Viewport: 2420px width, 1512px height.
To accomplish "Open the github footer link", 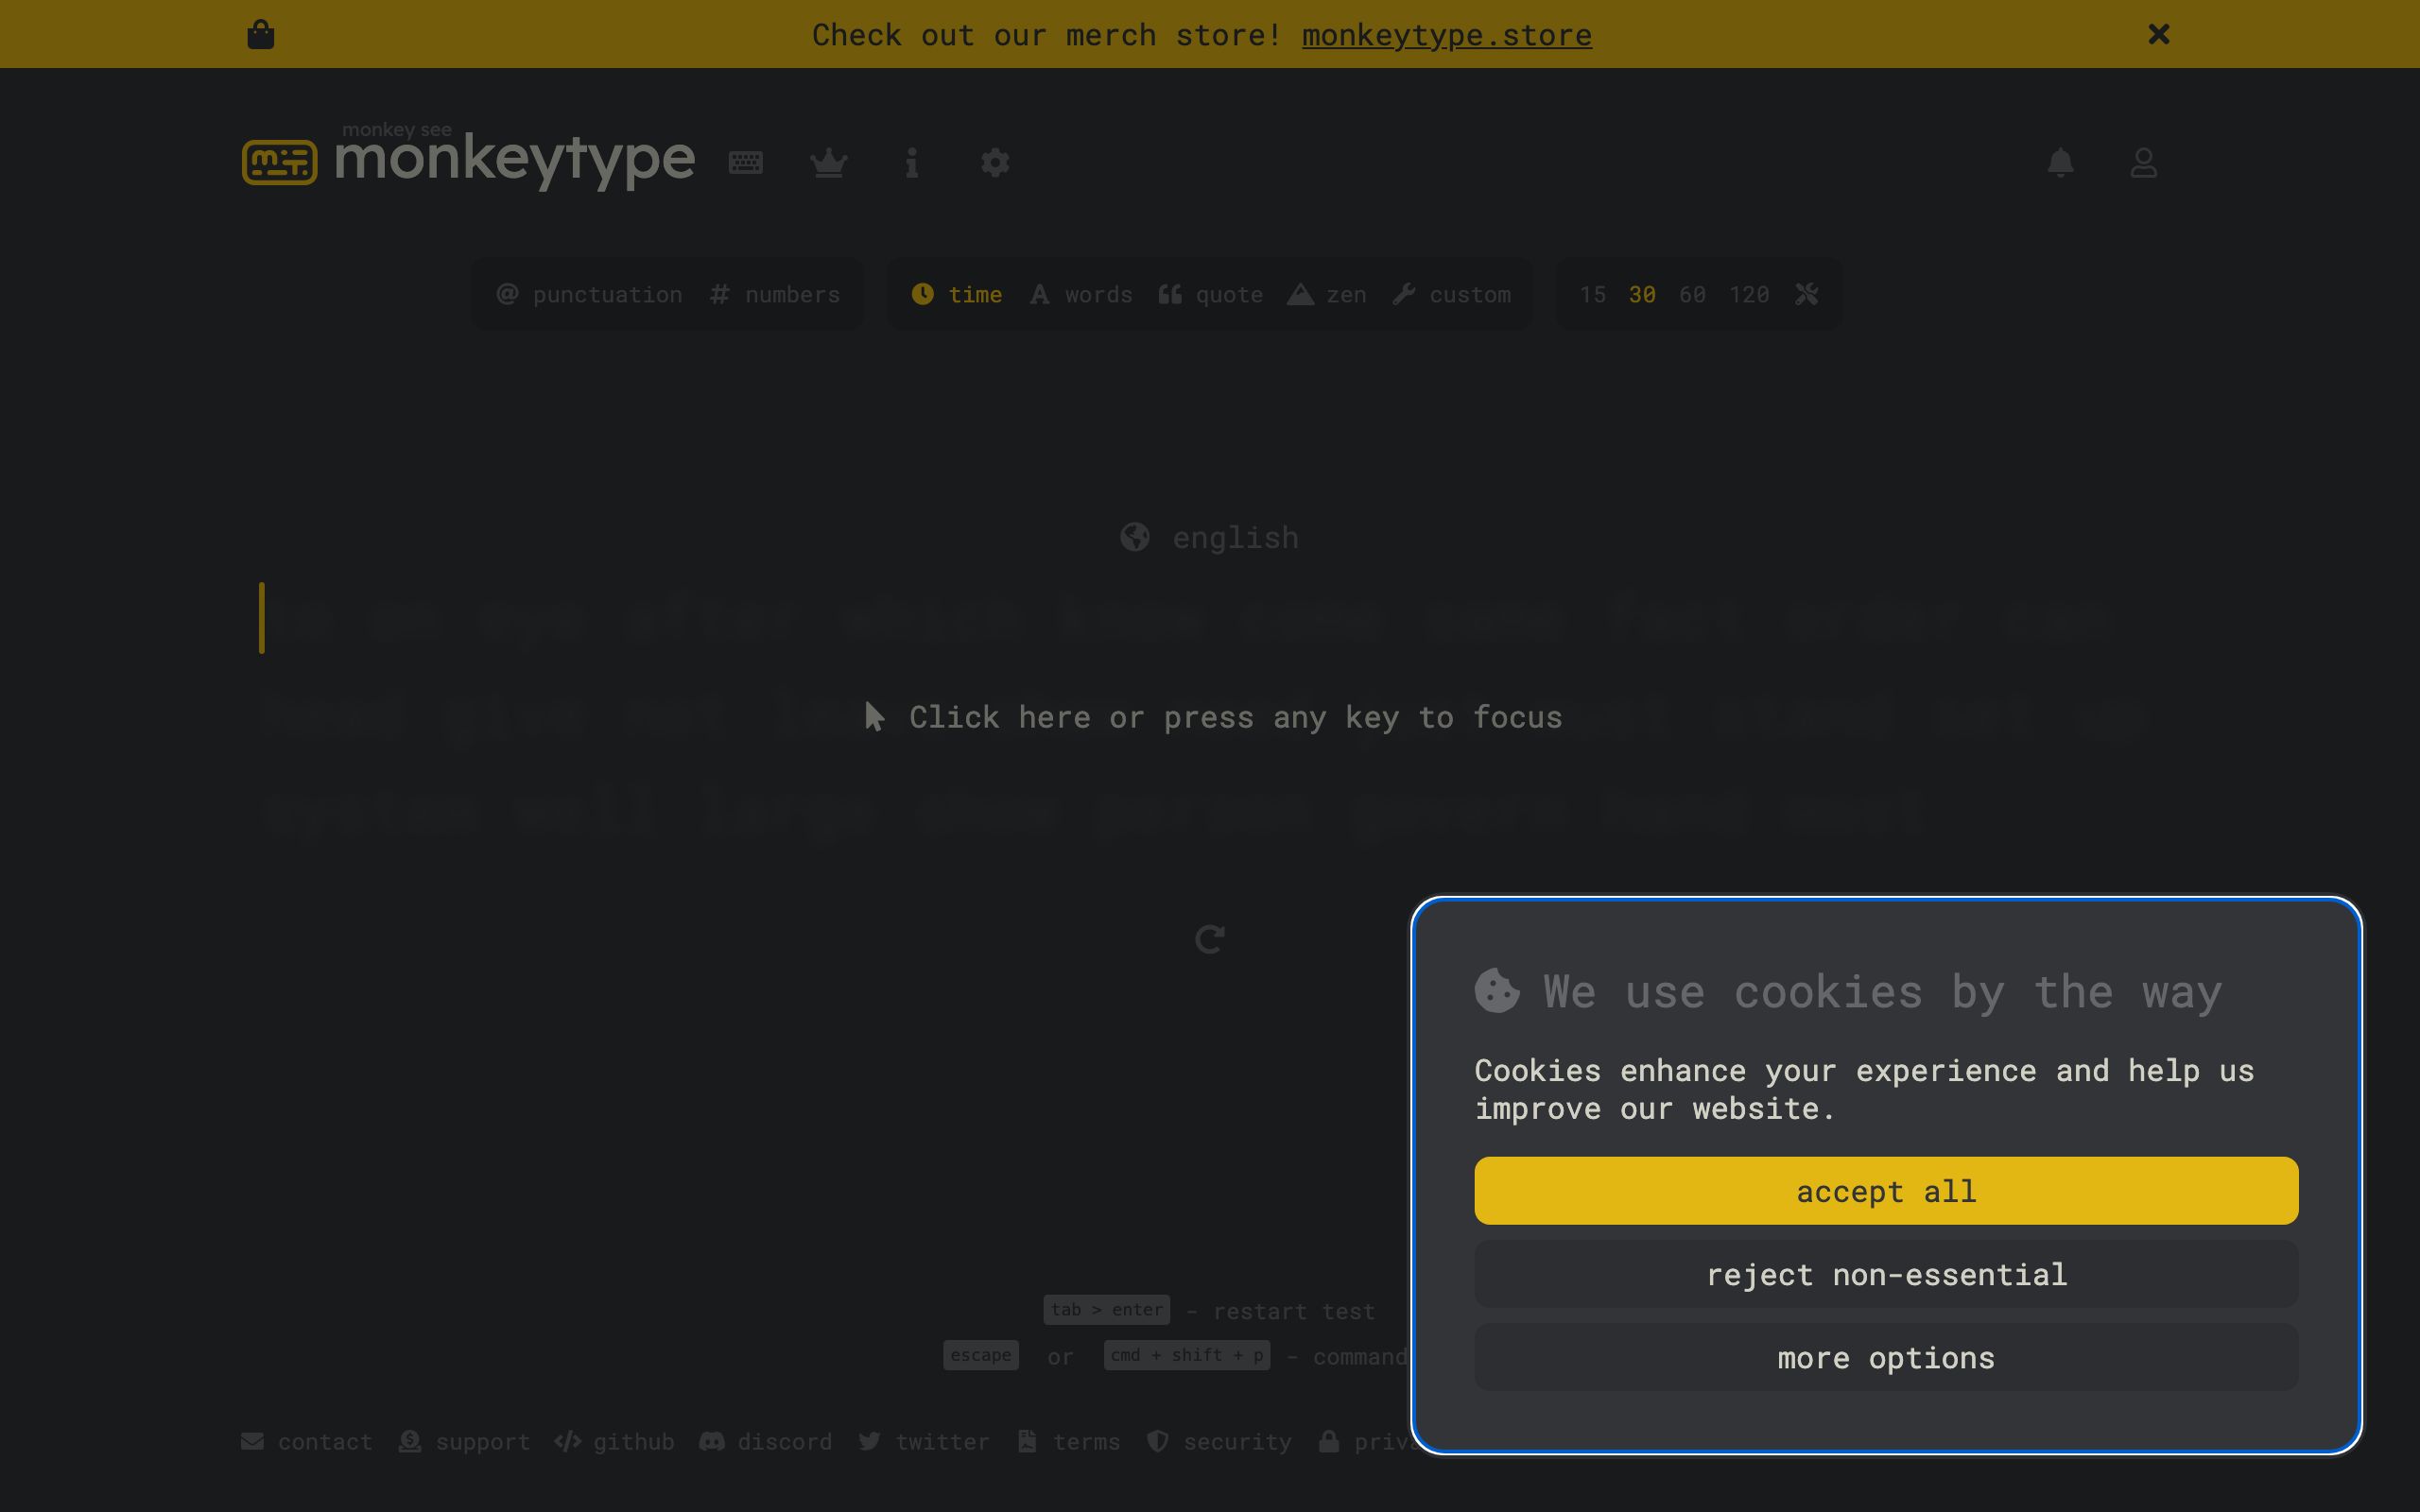I will [x=614, y=1441].
